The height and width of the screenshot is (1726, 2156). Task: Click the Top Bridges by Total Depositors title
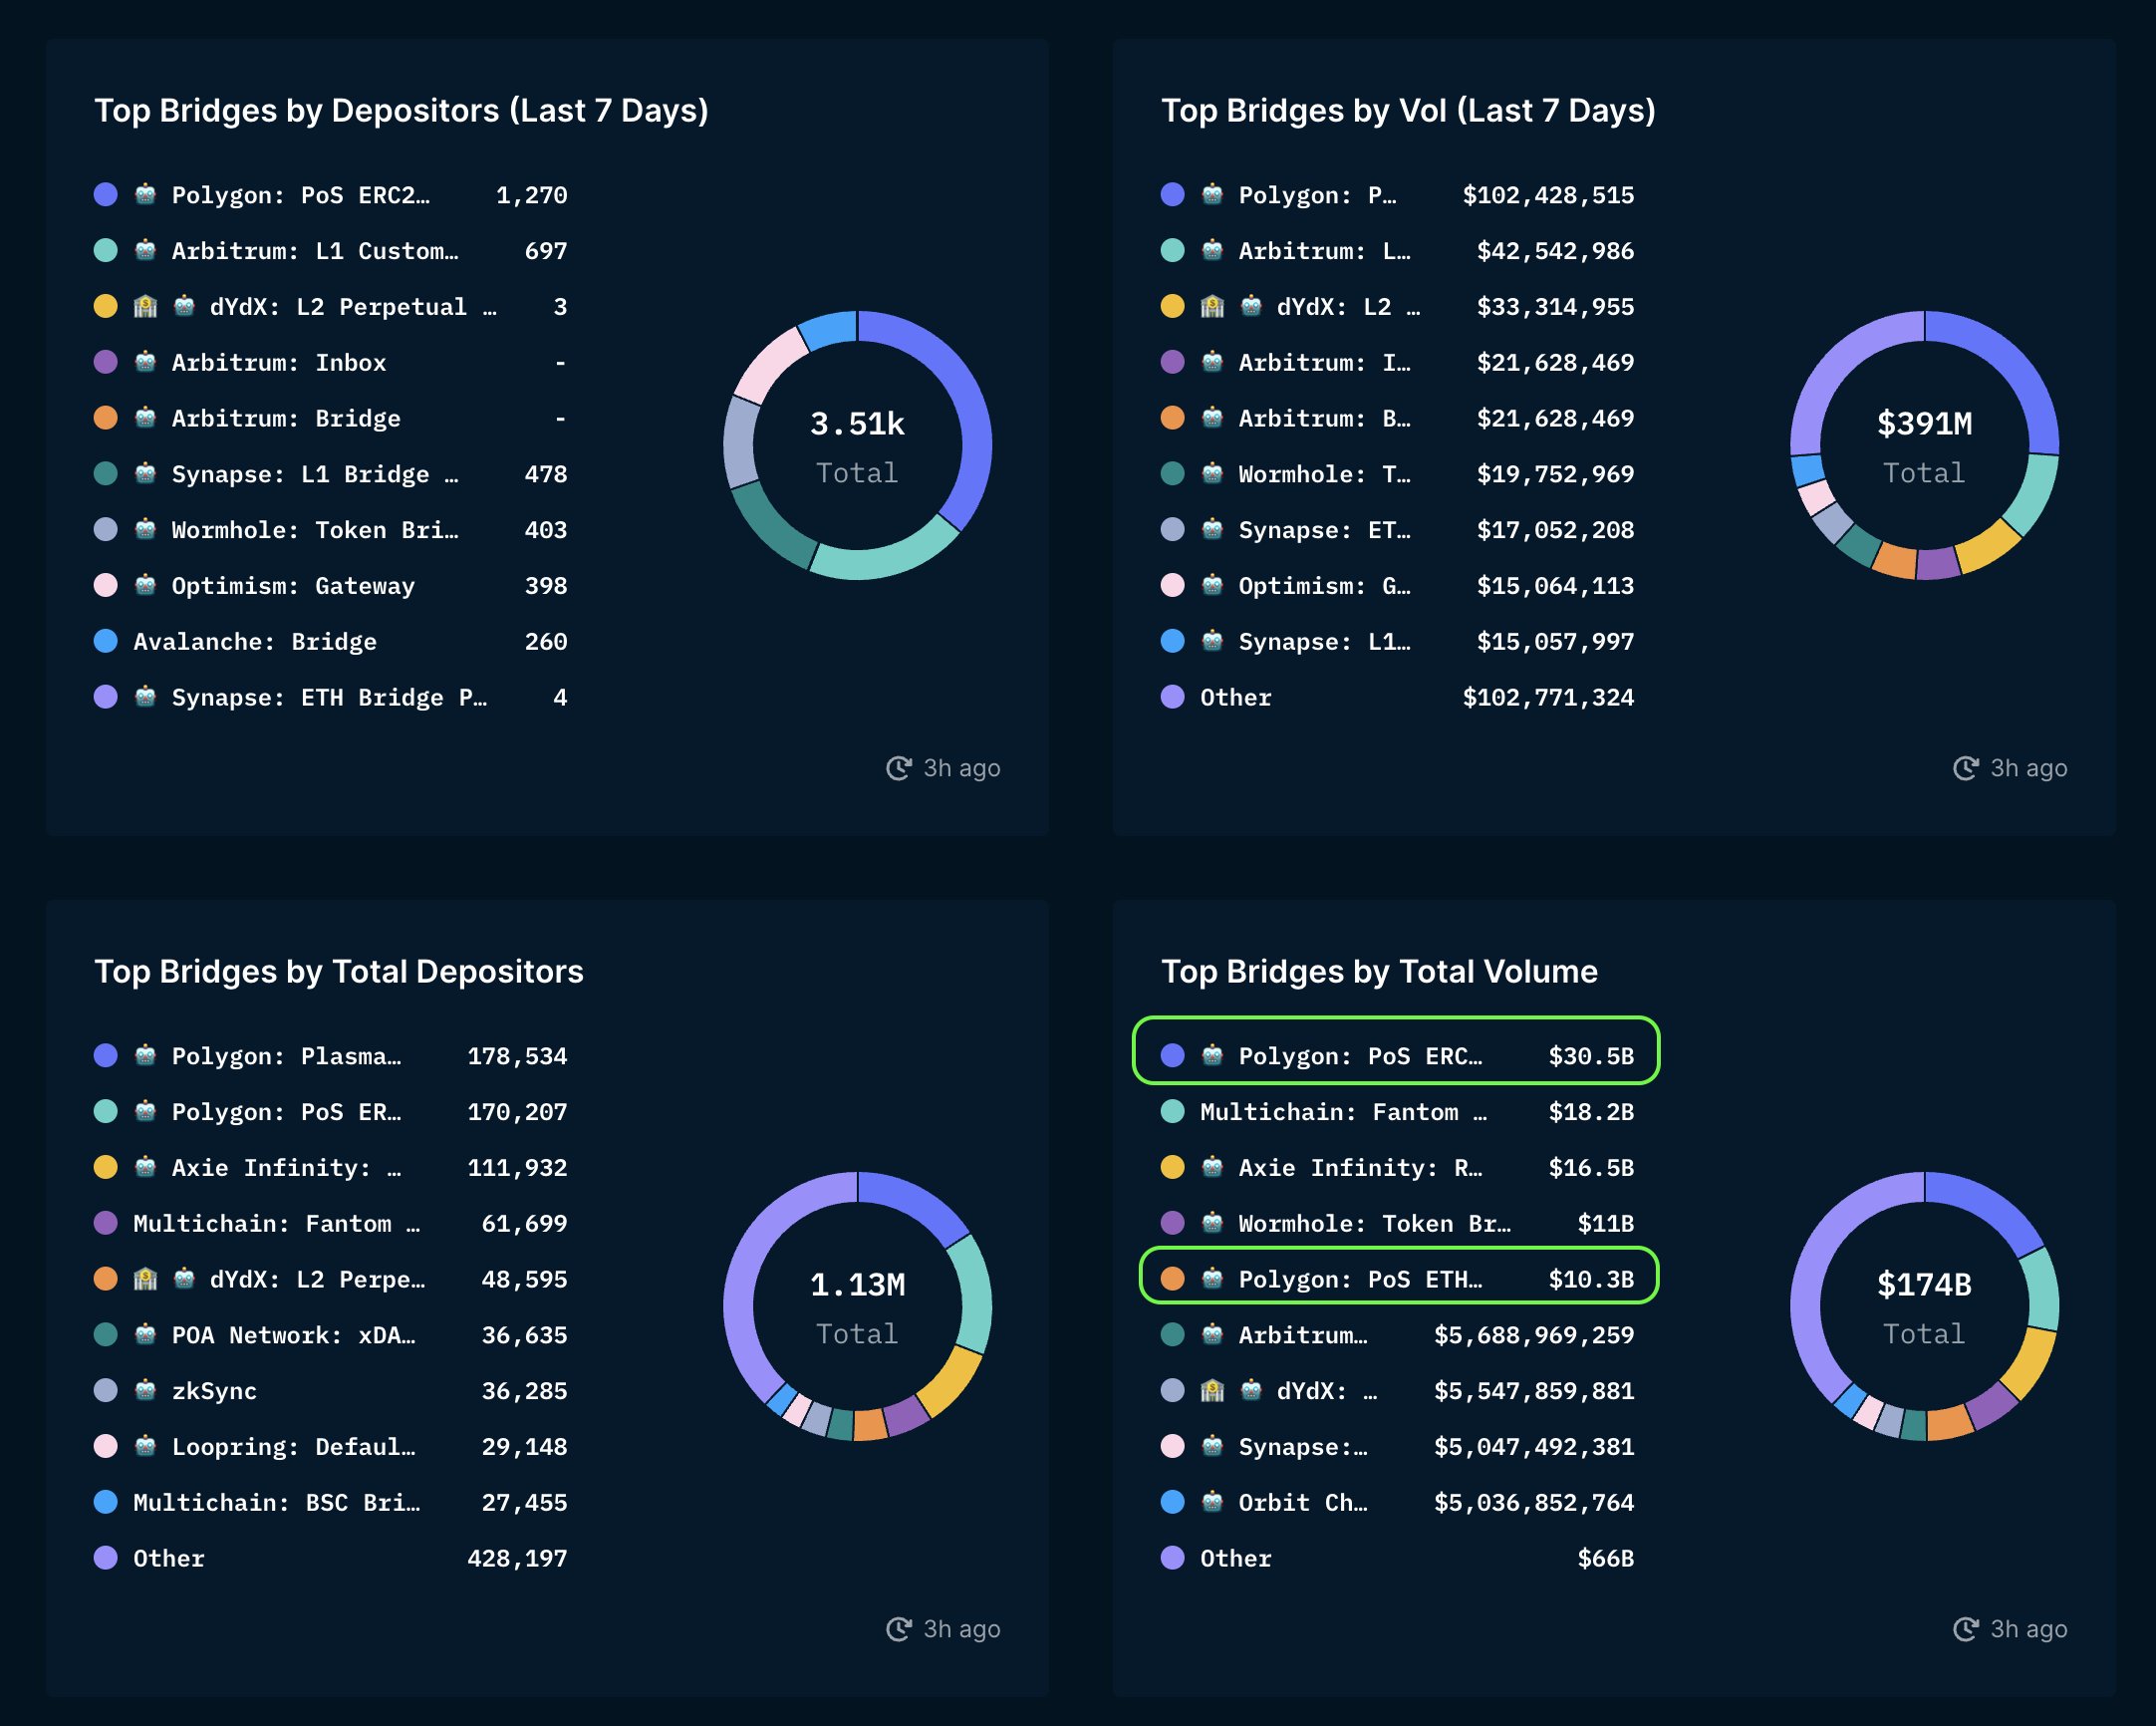[x=339, y=971]
